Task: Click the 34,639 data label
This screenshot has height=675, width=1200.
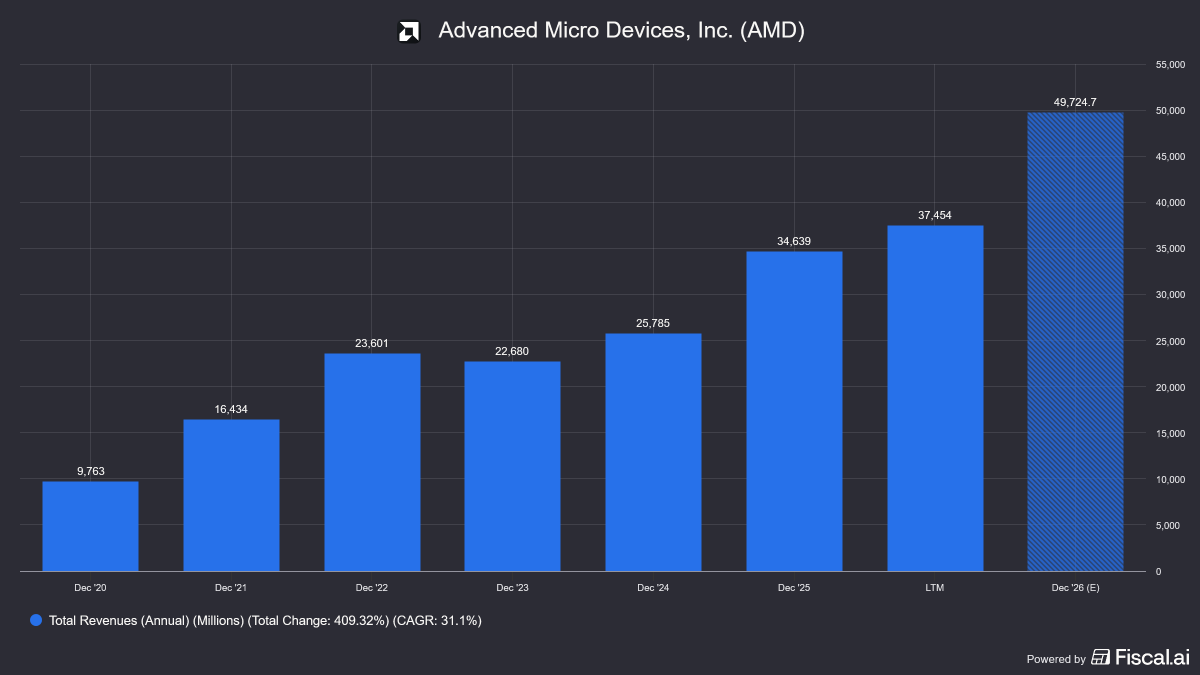Action: 794,241
